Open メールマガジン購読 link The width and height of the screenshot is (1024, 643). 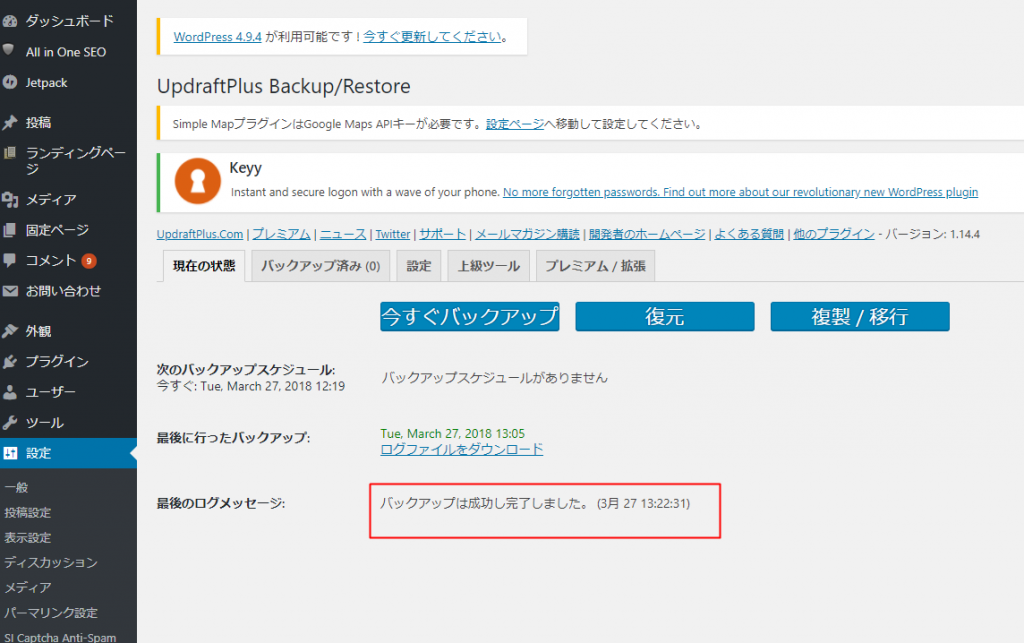pos(527,234)
